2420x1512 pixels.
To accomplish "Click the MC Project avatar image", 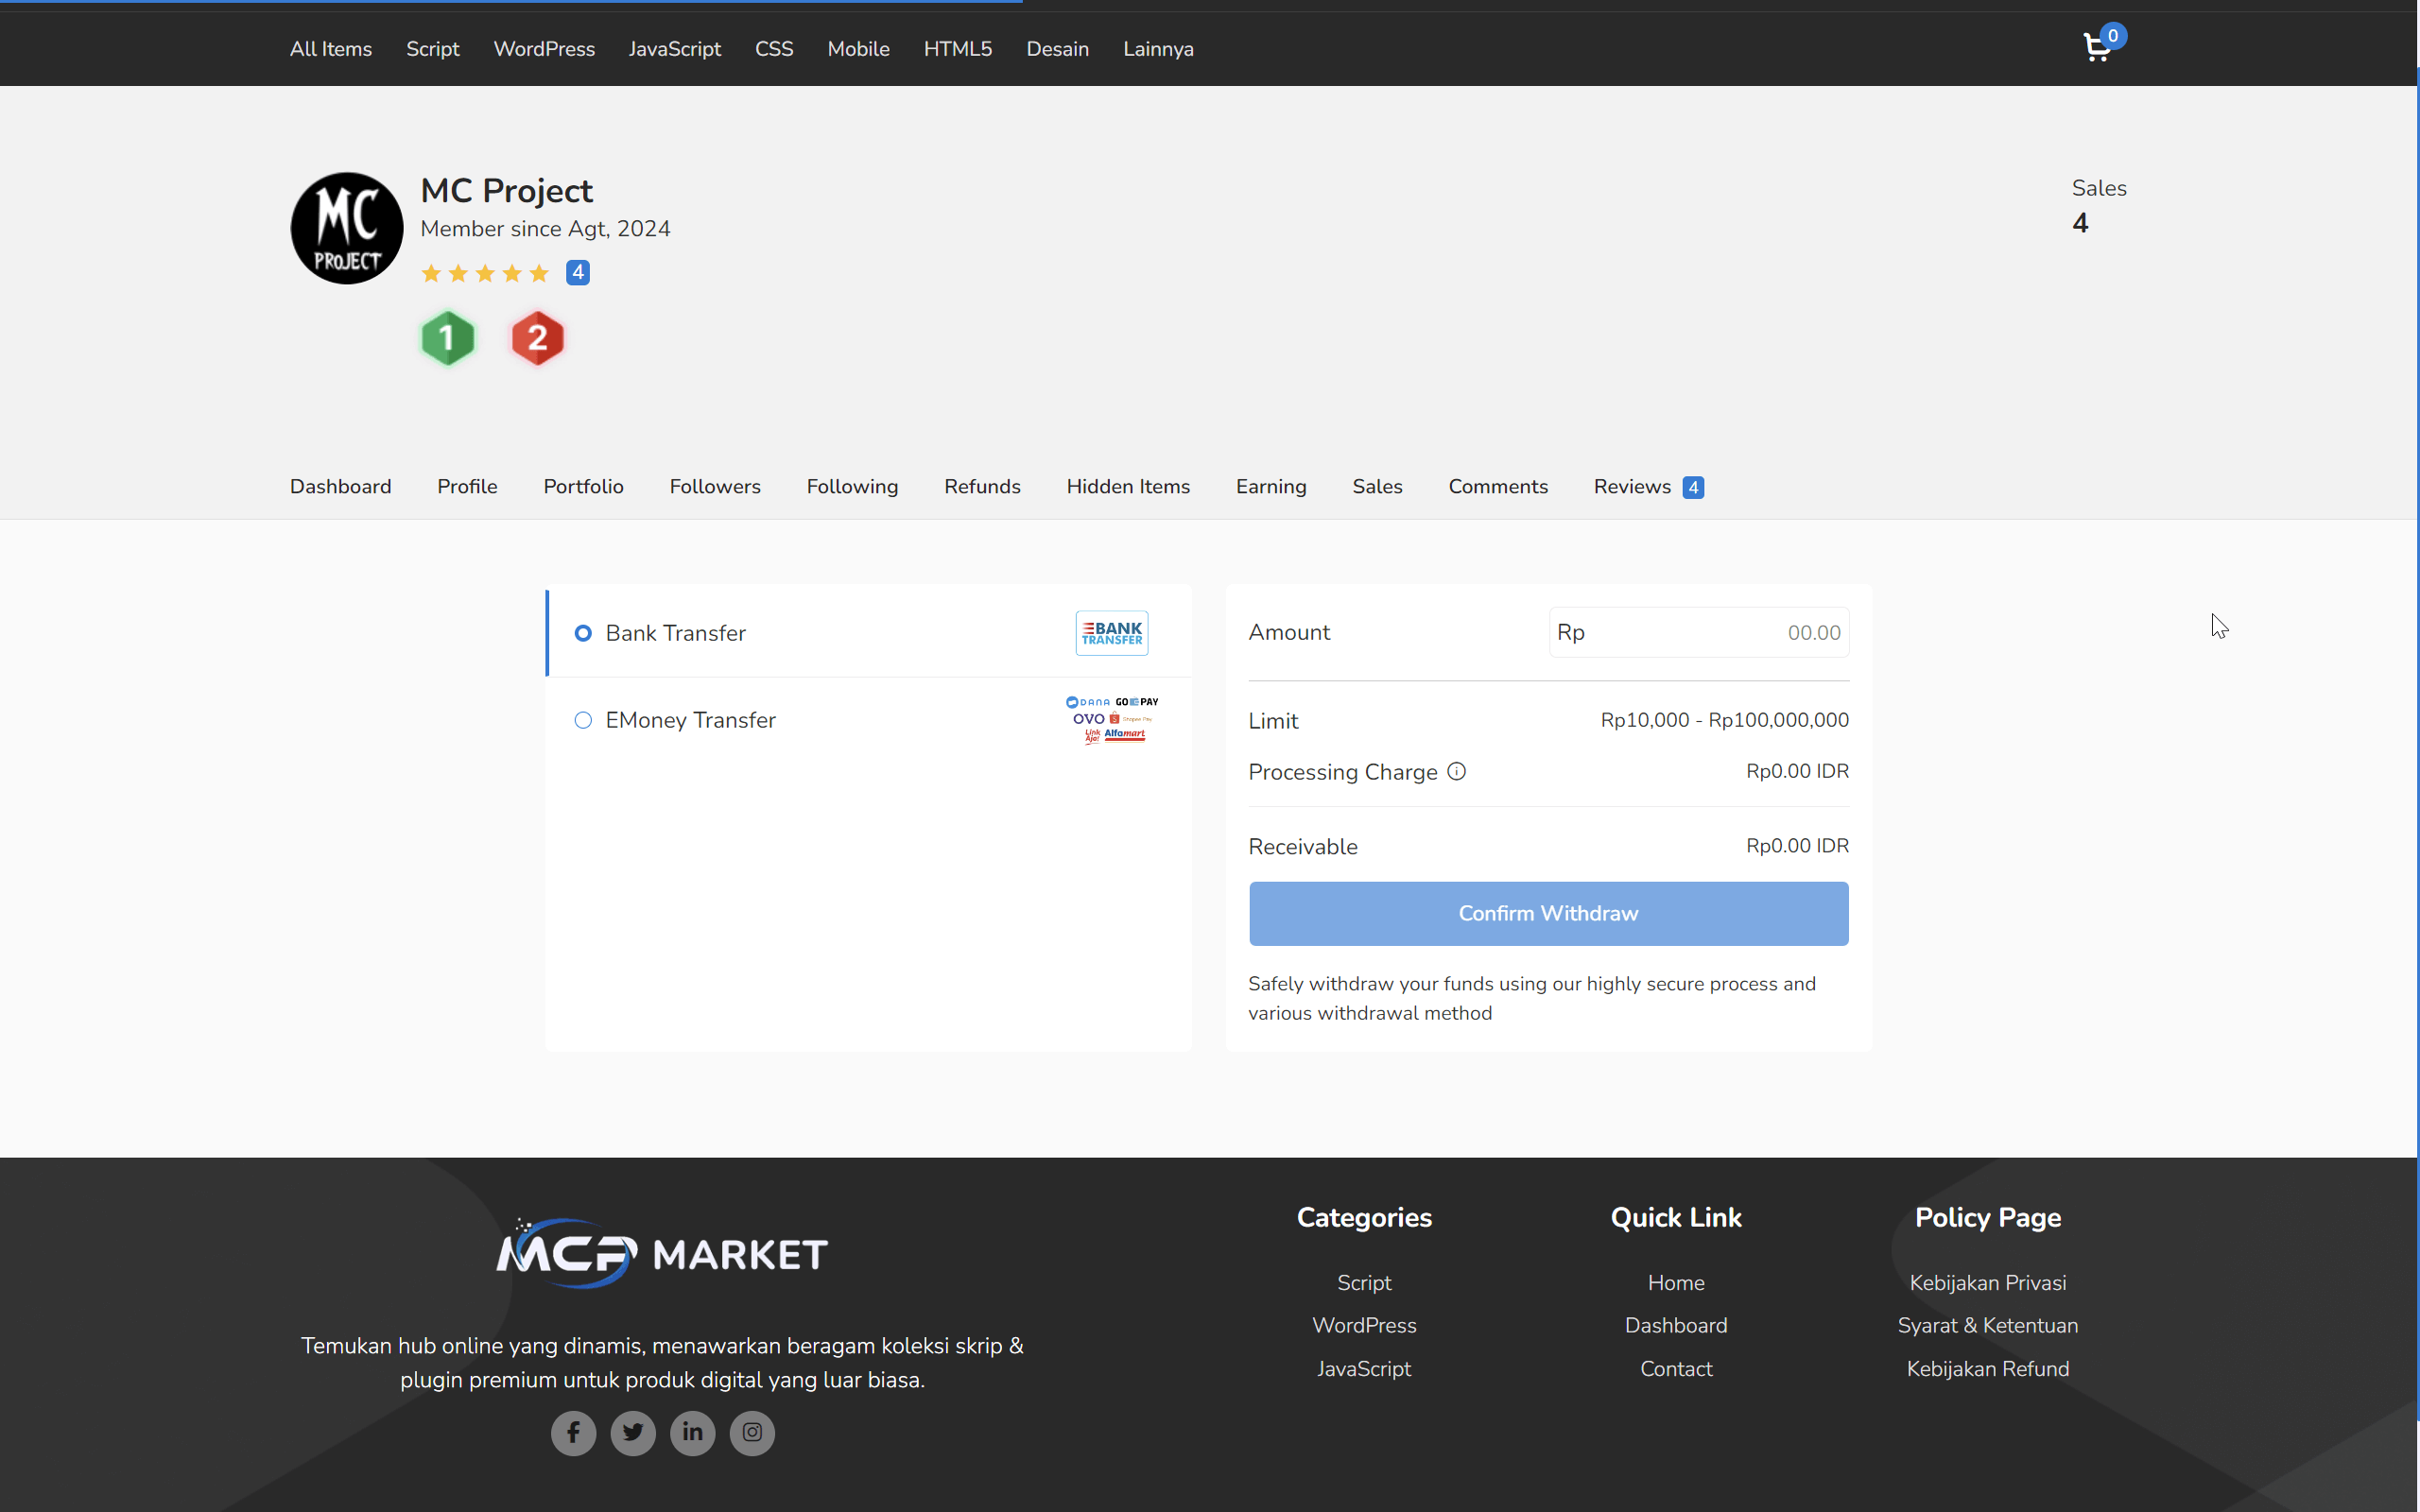I will click(x=346, y=227).
